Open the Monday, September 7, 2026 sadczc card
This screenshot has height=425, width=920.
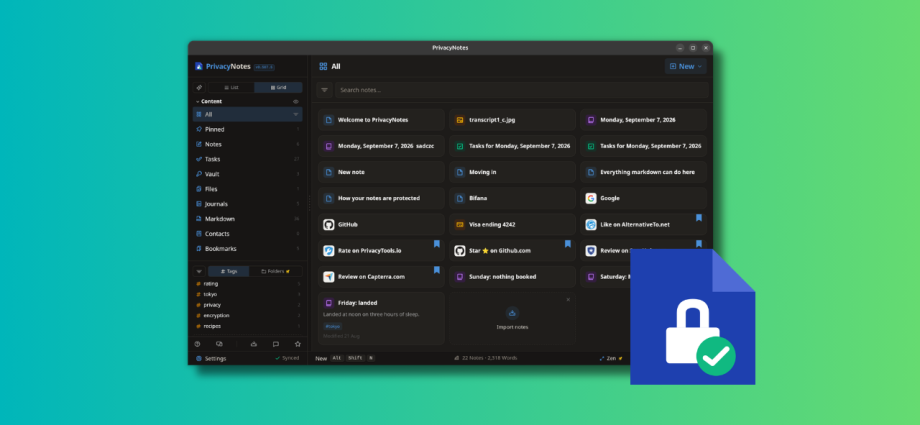pyautogui.click(x=381, y=146)
